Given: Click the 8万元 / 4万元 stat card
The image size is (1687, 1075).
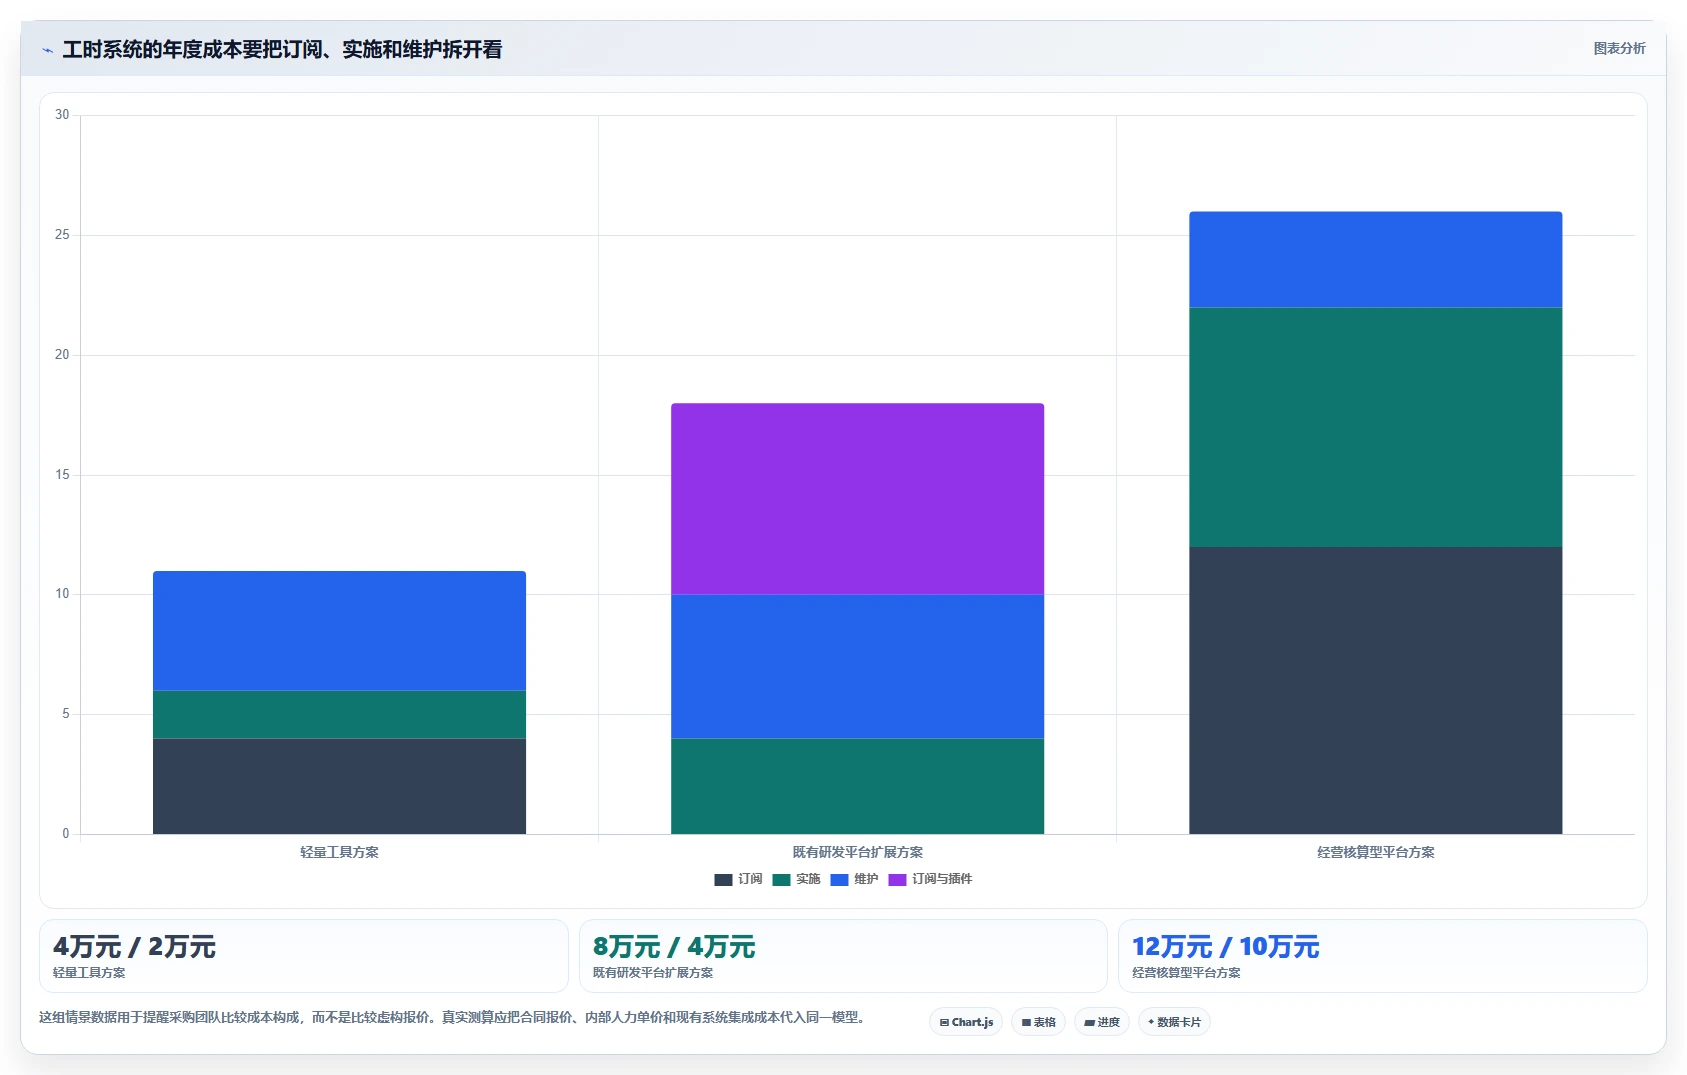Looking at the screenshot, I should tap(843, 956).
